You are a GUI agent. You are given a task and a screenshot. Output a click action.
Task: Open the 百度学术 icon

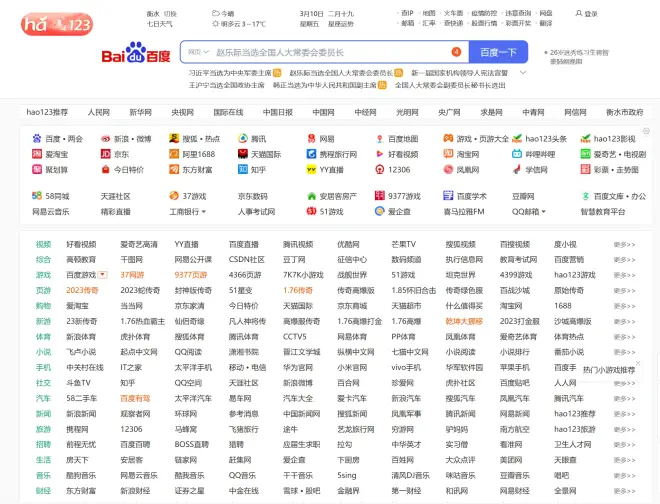(448, 196)
